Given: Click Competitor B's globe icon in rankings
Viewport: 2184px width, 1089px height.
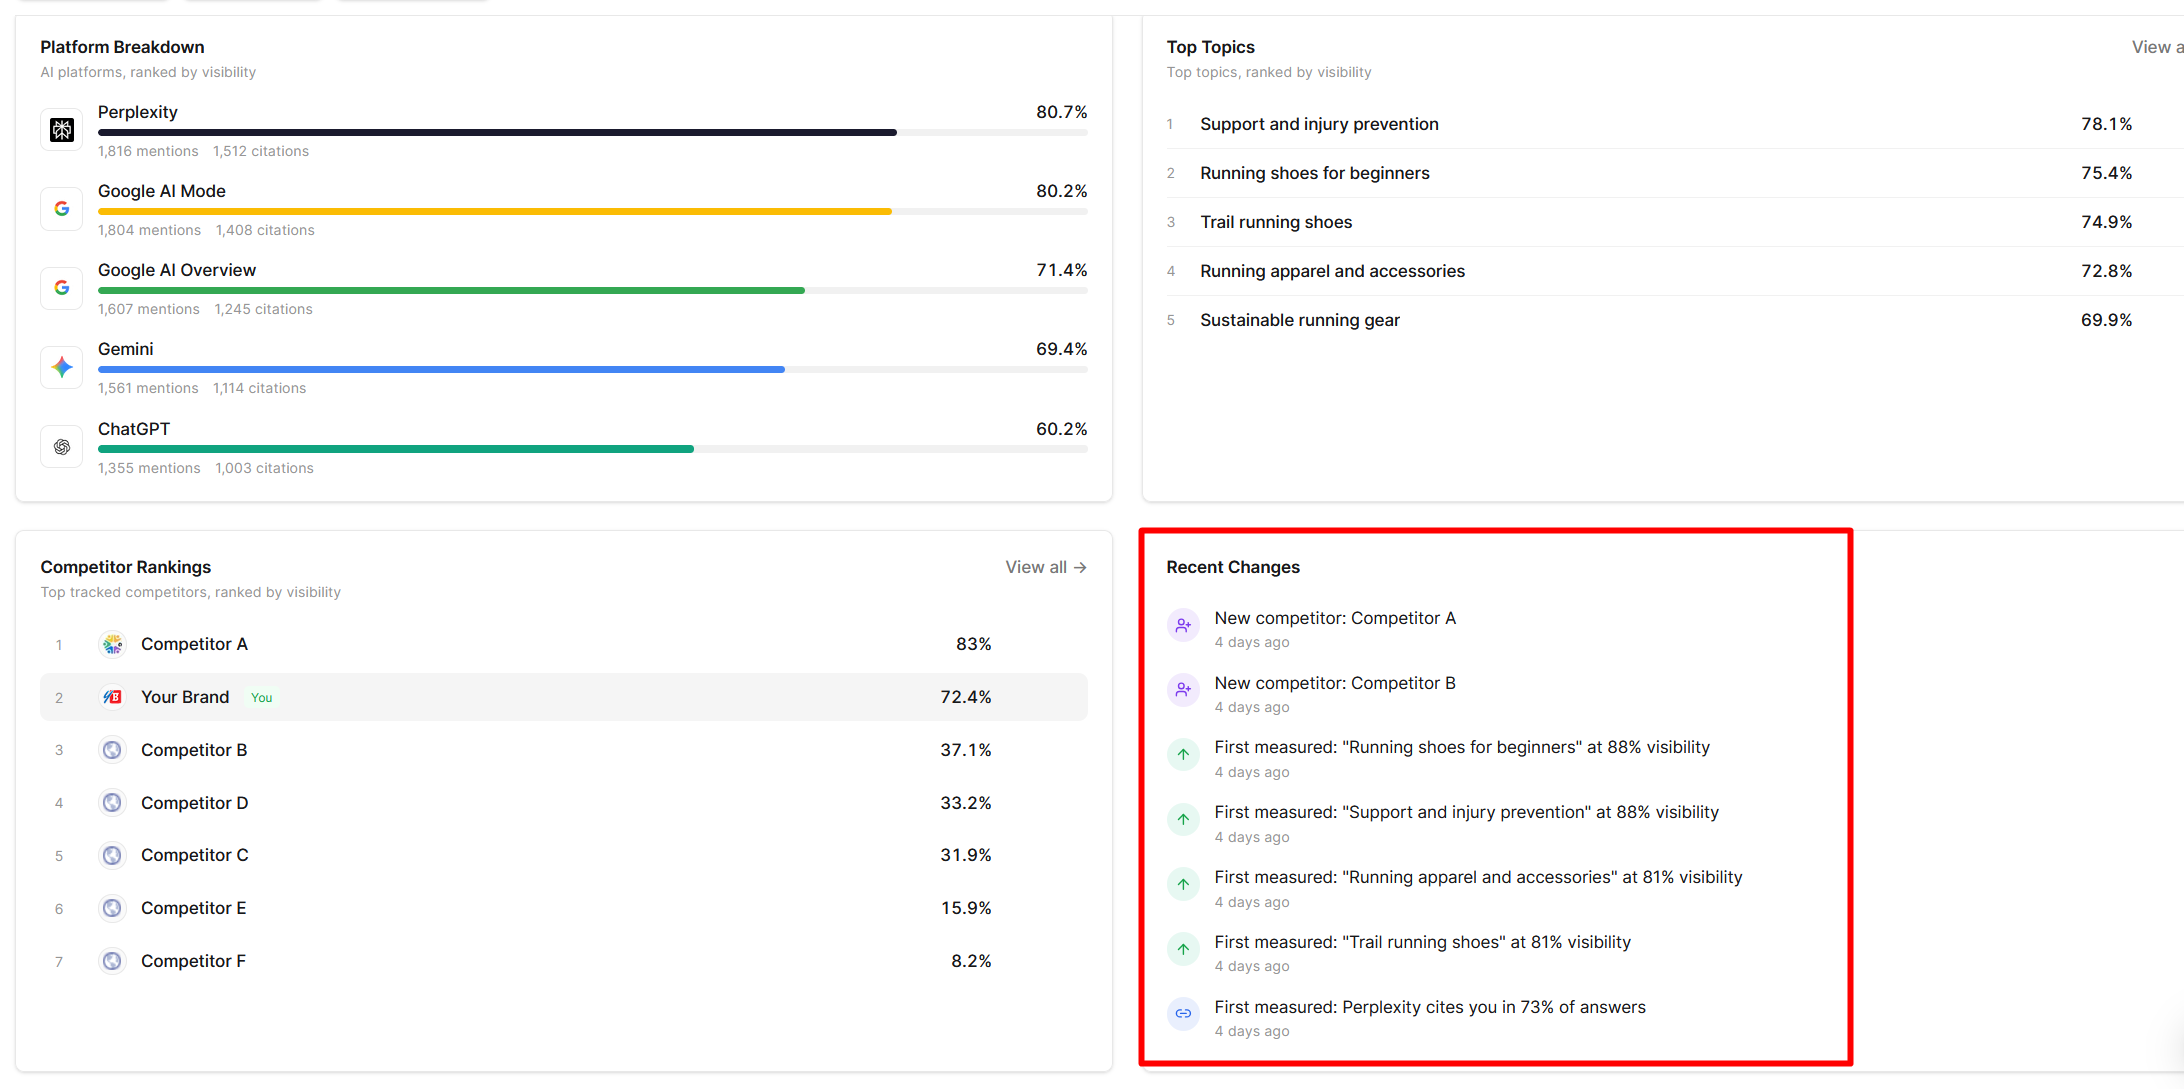Looking at the screenshot, I should click(x=113, y=750).
